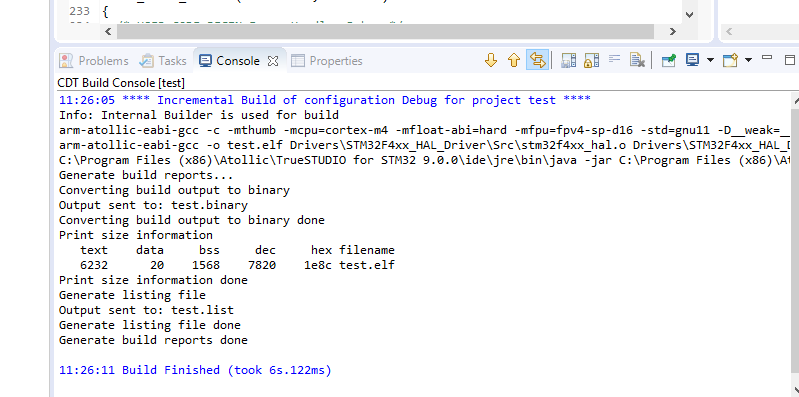
Task: Click the arm-atollic-eabi-gcc -c compile line
Action: click(x=424, y=130)
